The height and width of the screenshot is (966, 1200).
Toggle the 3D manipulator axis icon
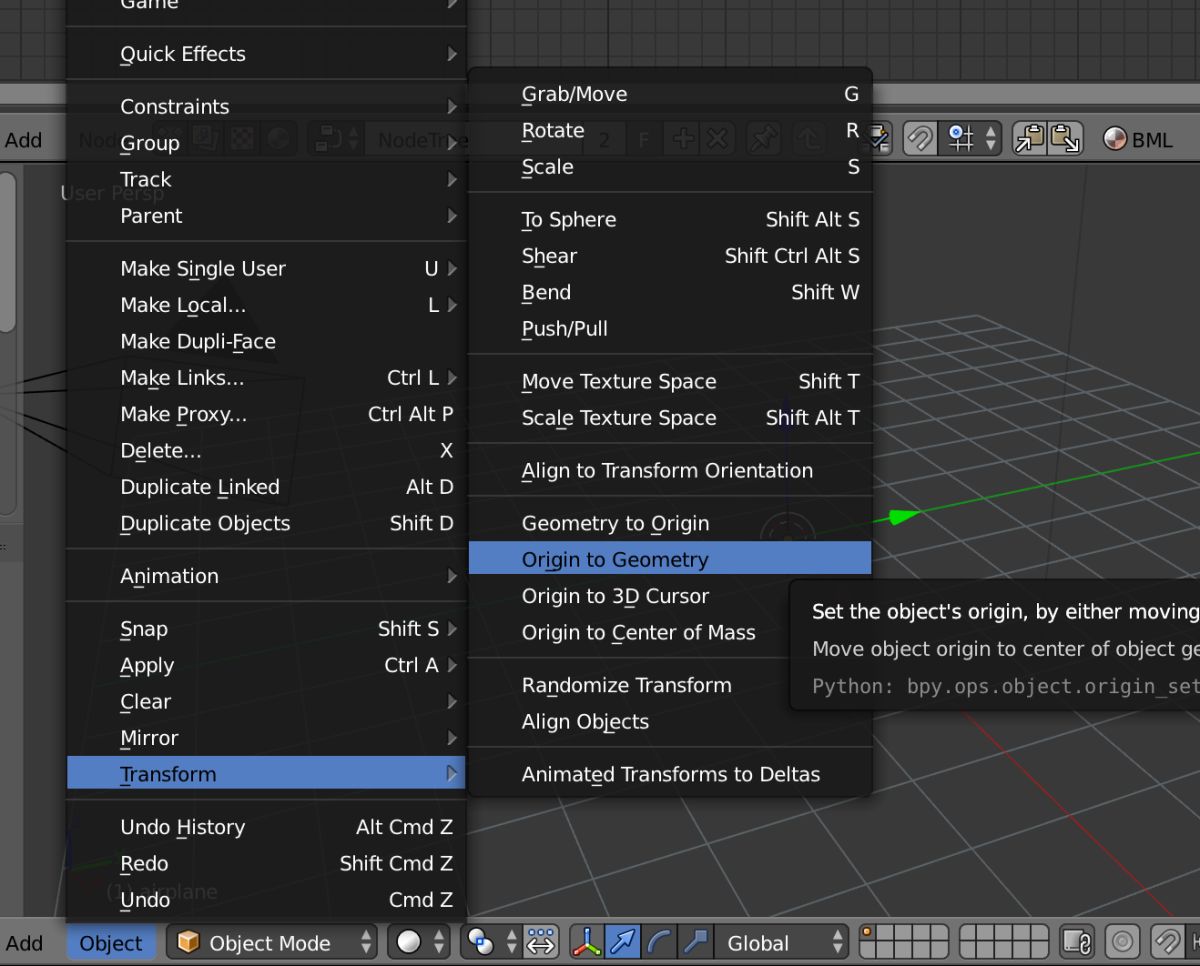click(587, 943)
